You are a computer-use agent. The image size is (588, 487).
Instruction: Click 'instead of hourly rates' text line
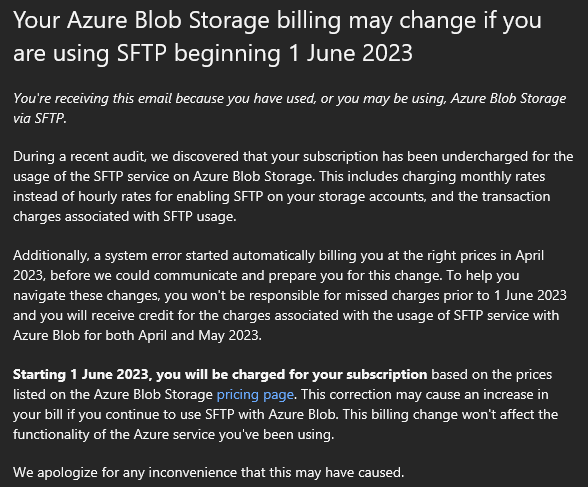(x=282, y=197)
